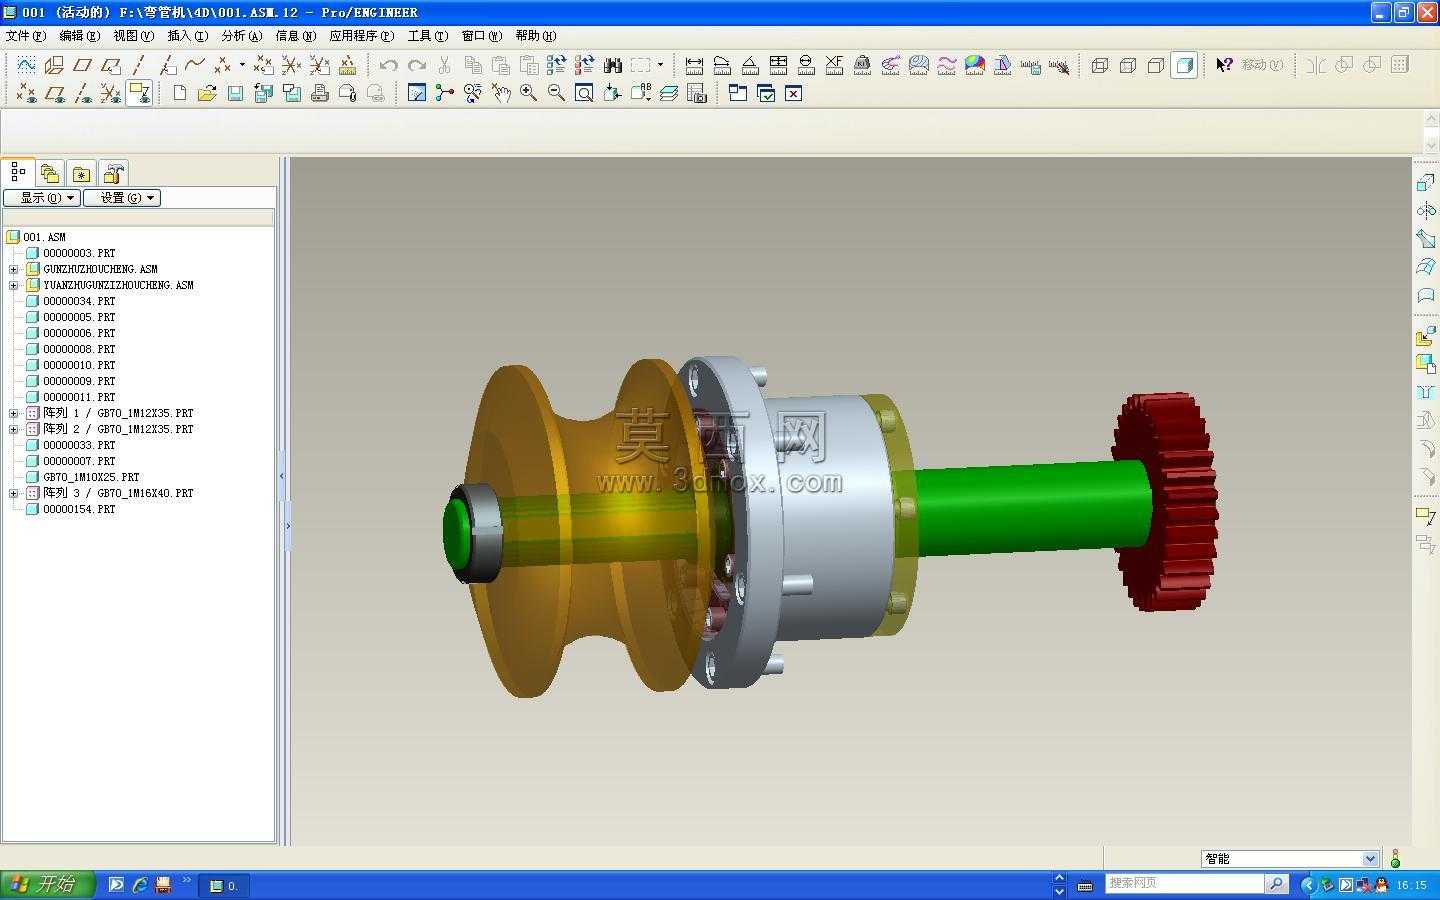The height and width of the screenshot is (900, 1440).
Task: Click the sketched curve tool icon
Action: (26, 65)
